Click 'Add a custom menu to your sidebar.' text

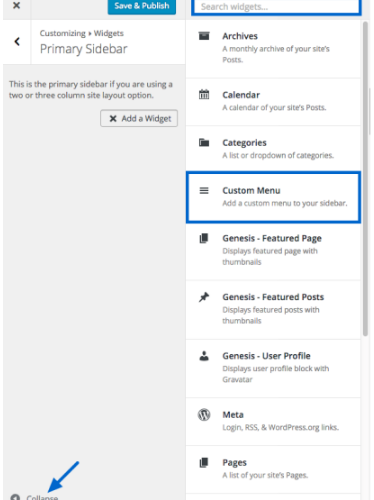point(285,203)
